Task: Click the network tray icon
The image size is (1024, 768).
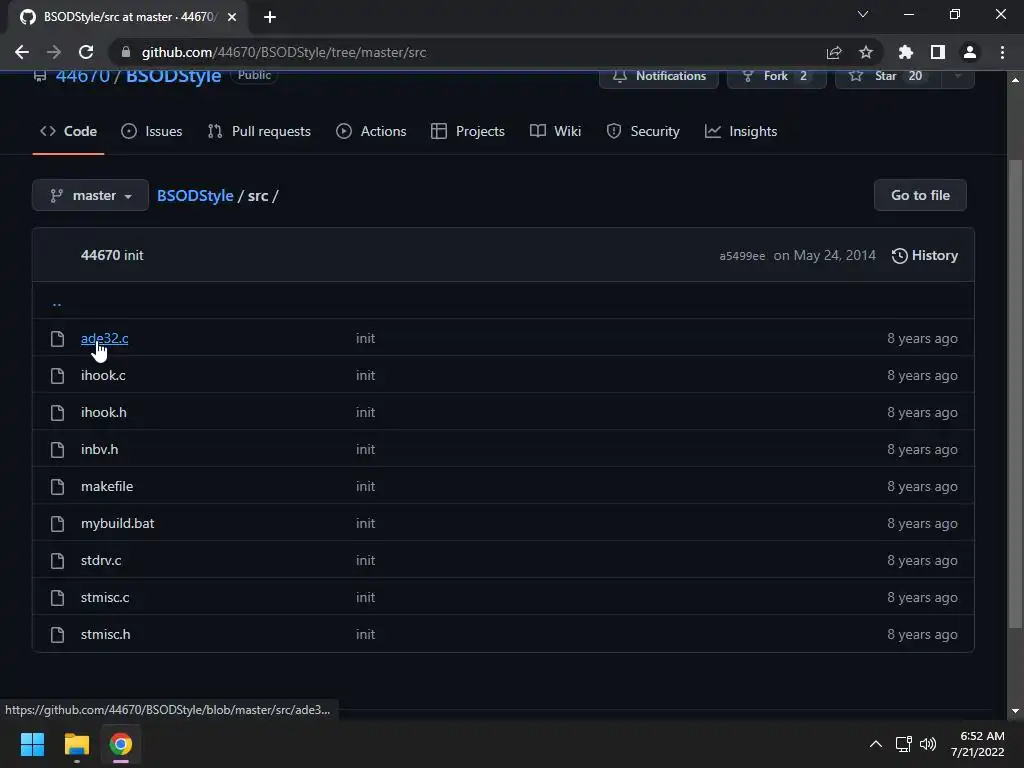Action: [904, 744]
